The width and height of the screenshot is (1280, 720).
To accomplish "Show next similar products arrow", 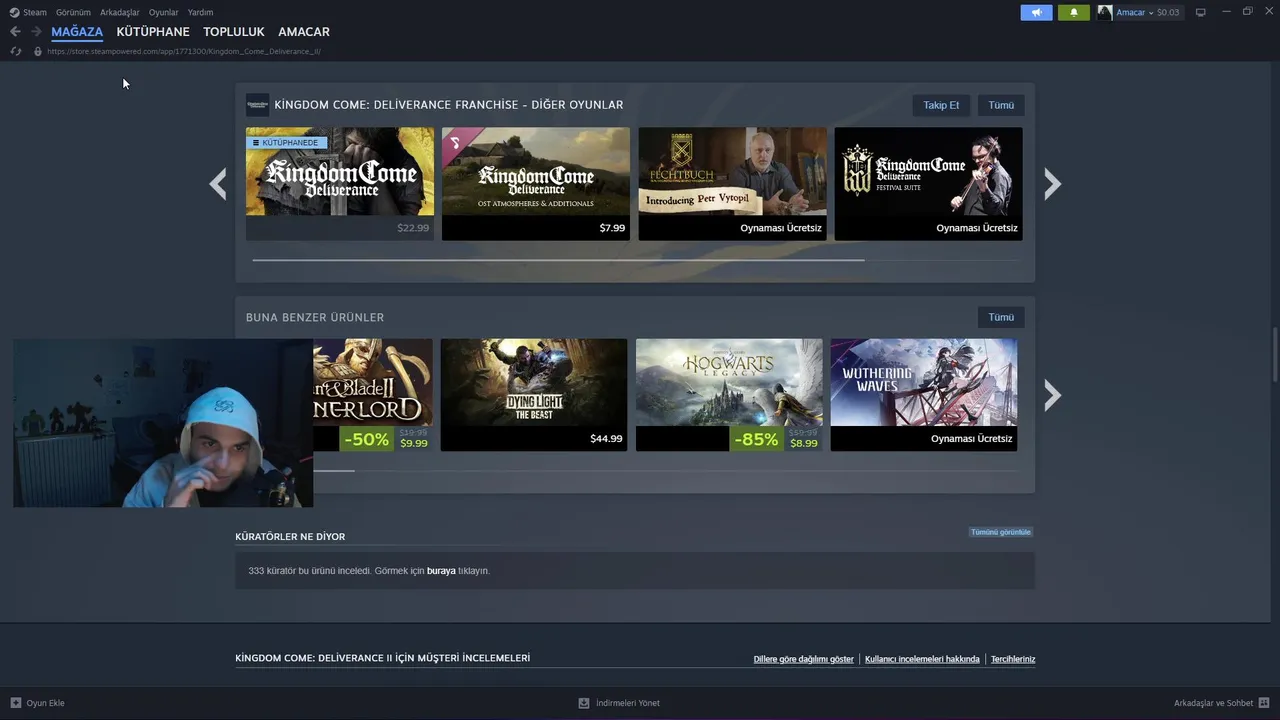I will pos(1052,396).
